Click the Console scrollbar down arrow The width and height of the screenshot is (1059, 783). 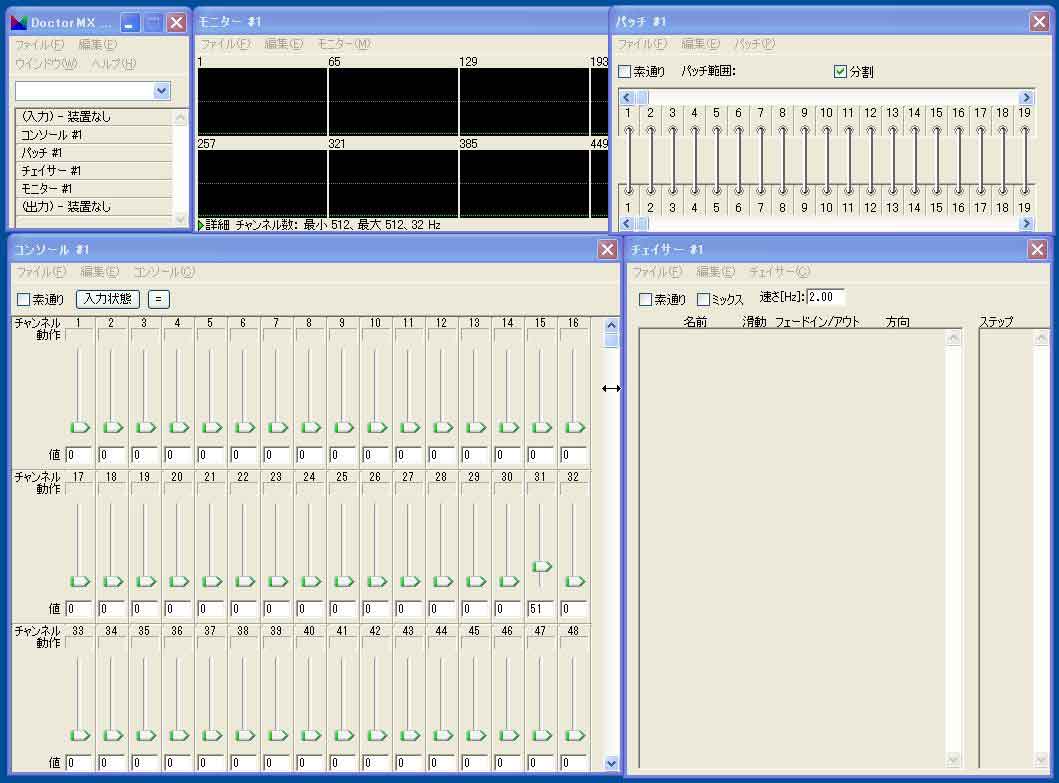(x=611, y=763)
